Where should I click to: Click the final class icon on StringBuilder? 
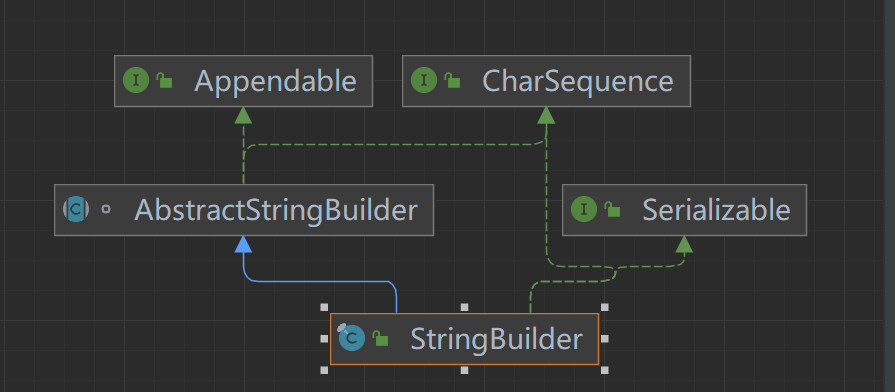pyautogui.click(x=351, y=337)
